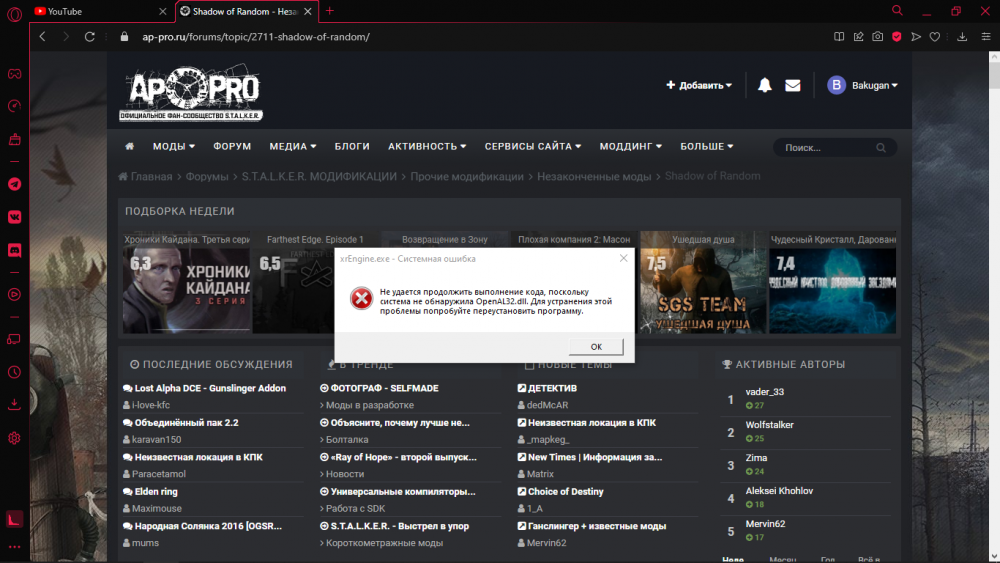Open notifications bell on AP-PRO
The height and width of the screenshot is (563, 1000).
[764, 85]
